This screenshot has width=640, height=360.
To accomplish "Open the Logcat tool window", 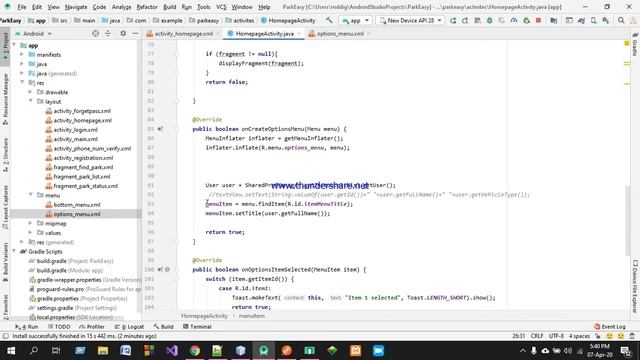I will [129, 327].
